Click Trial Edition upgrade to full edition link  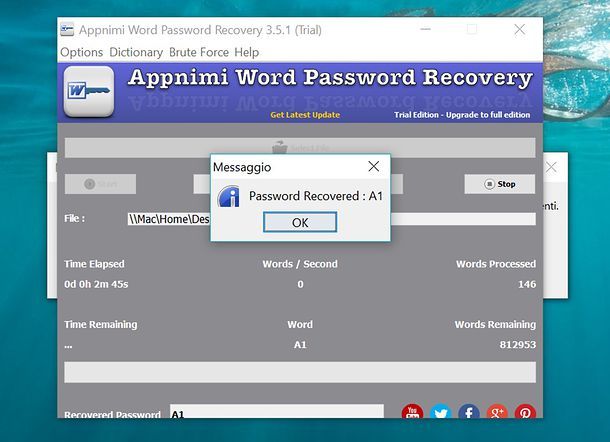click(x=462, y=115)
